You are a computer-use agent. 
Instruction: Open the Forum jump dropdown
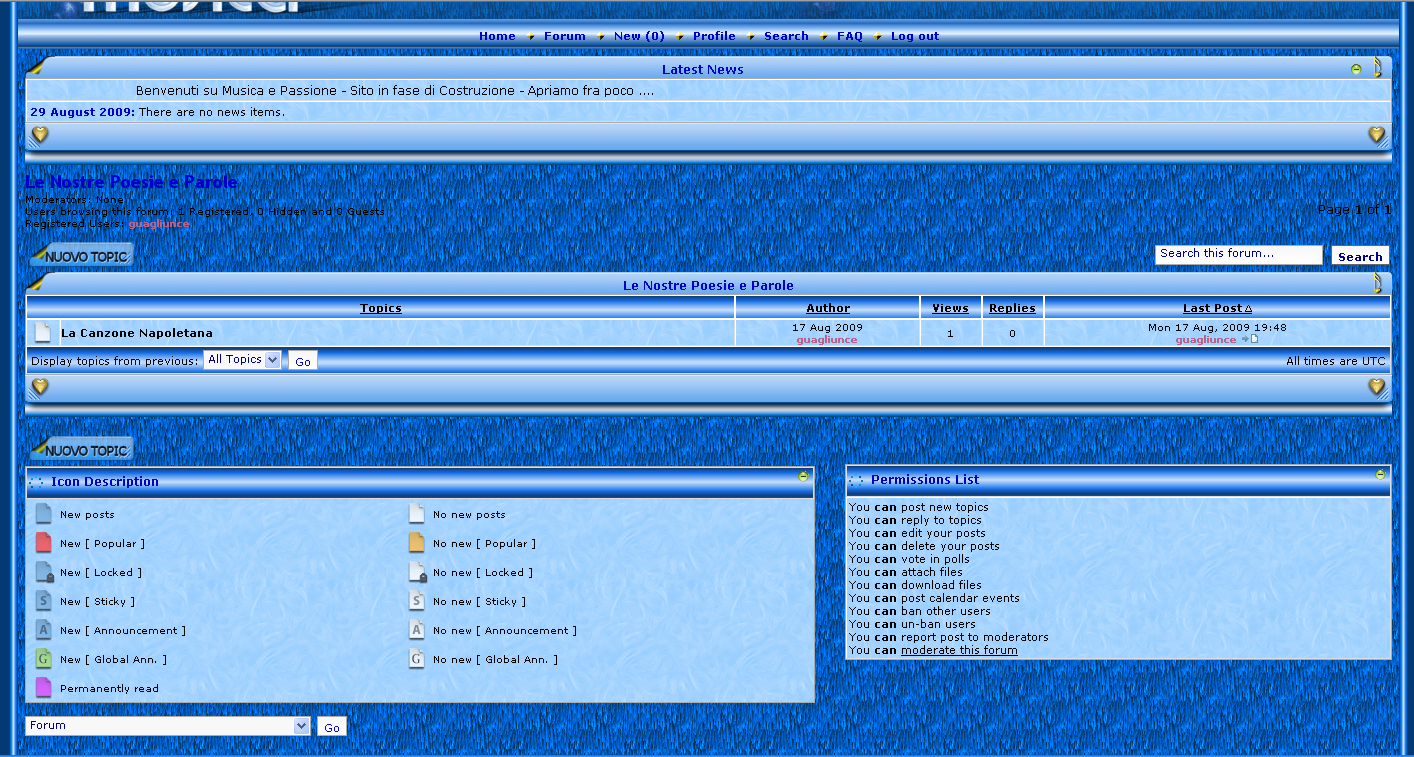pyautogui.click(x=168, y=726)
